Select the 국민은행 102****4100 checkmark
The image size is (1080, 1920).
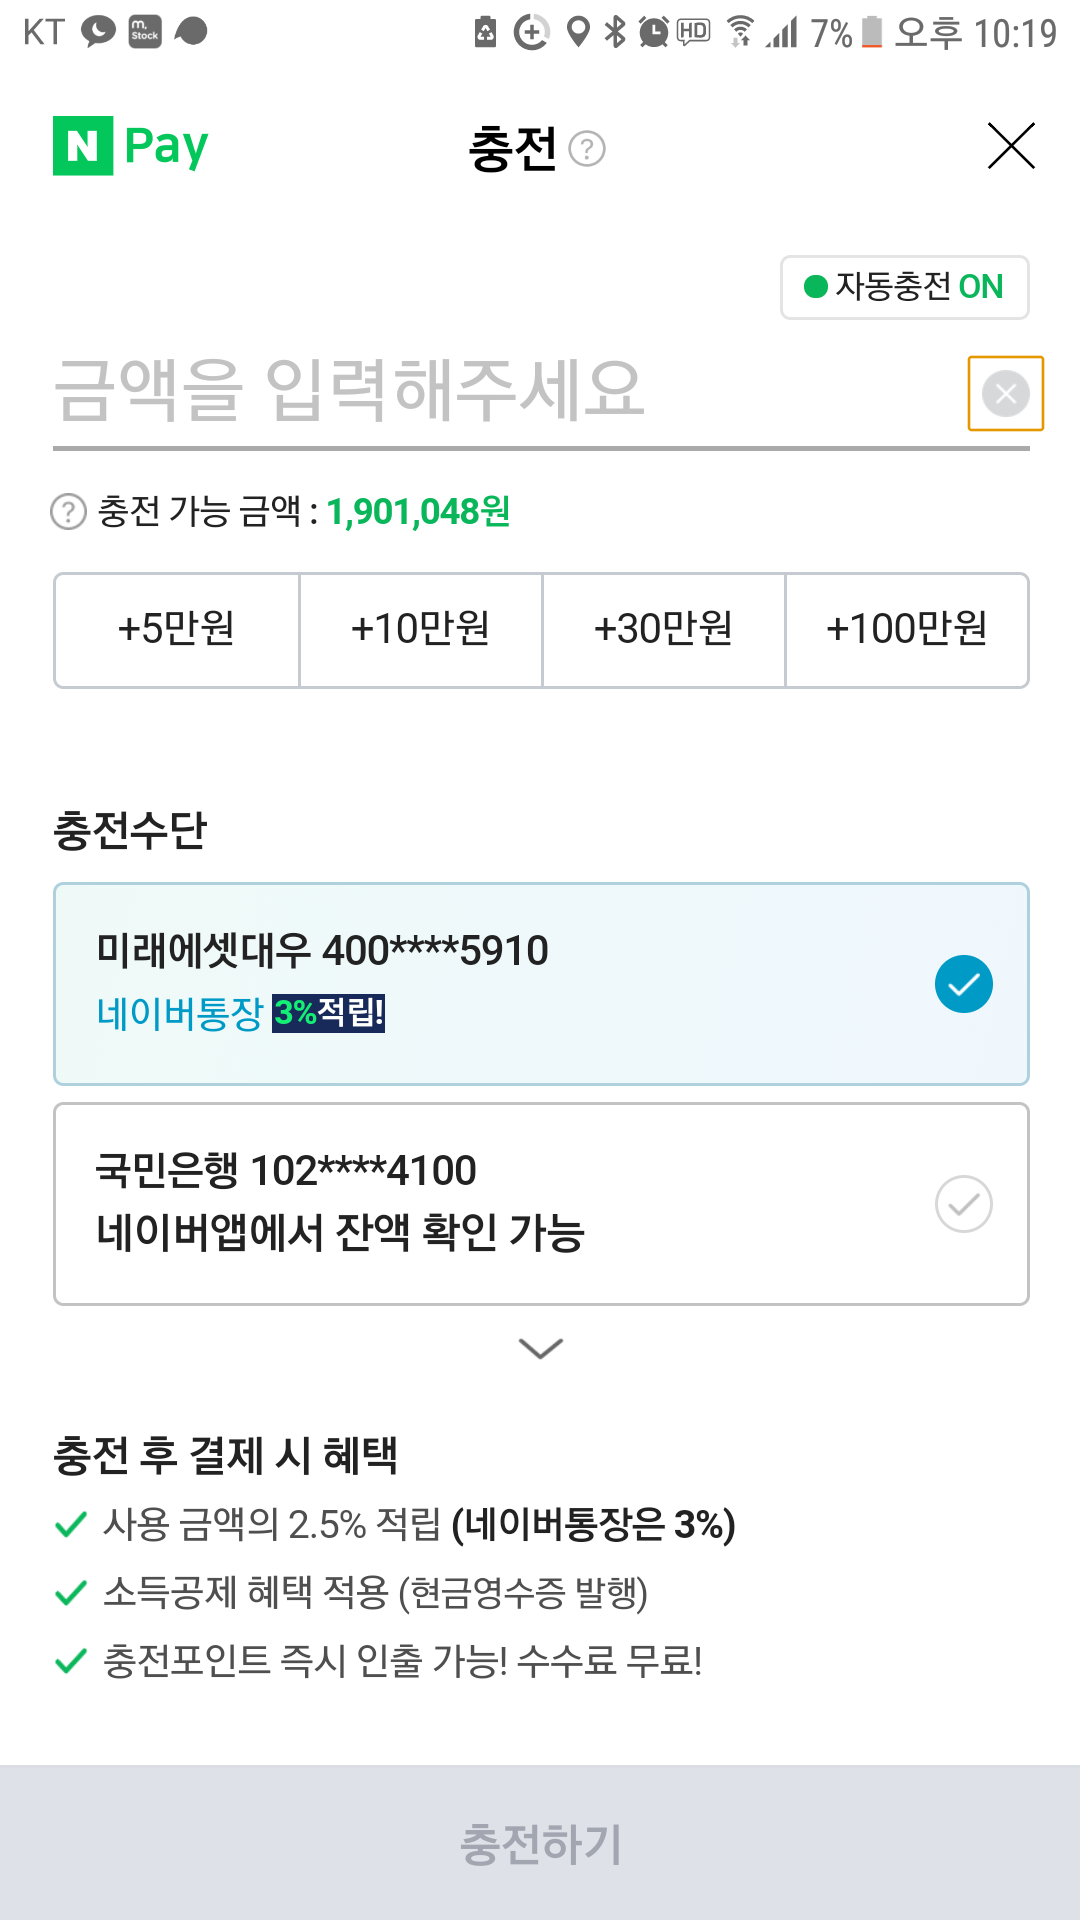(964, 1204)
